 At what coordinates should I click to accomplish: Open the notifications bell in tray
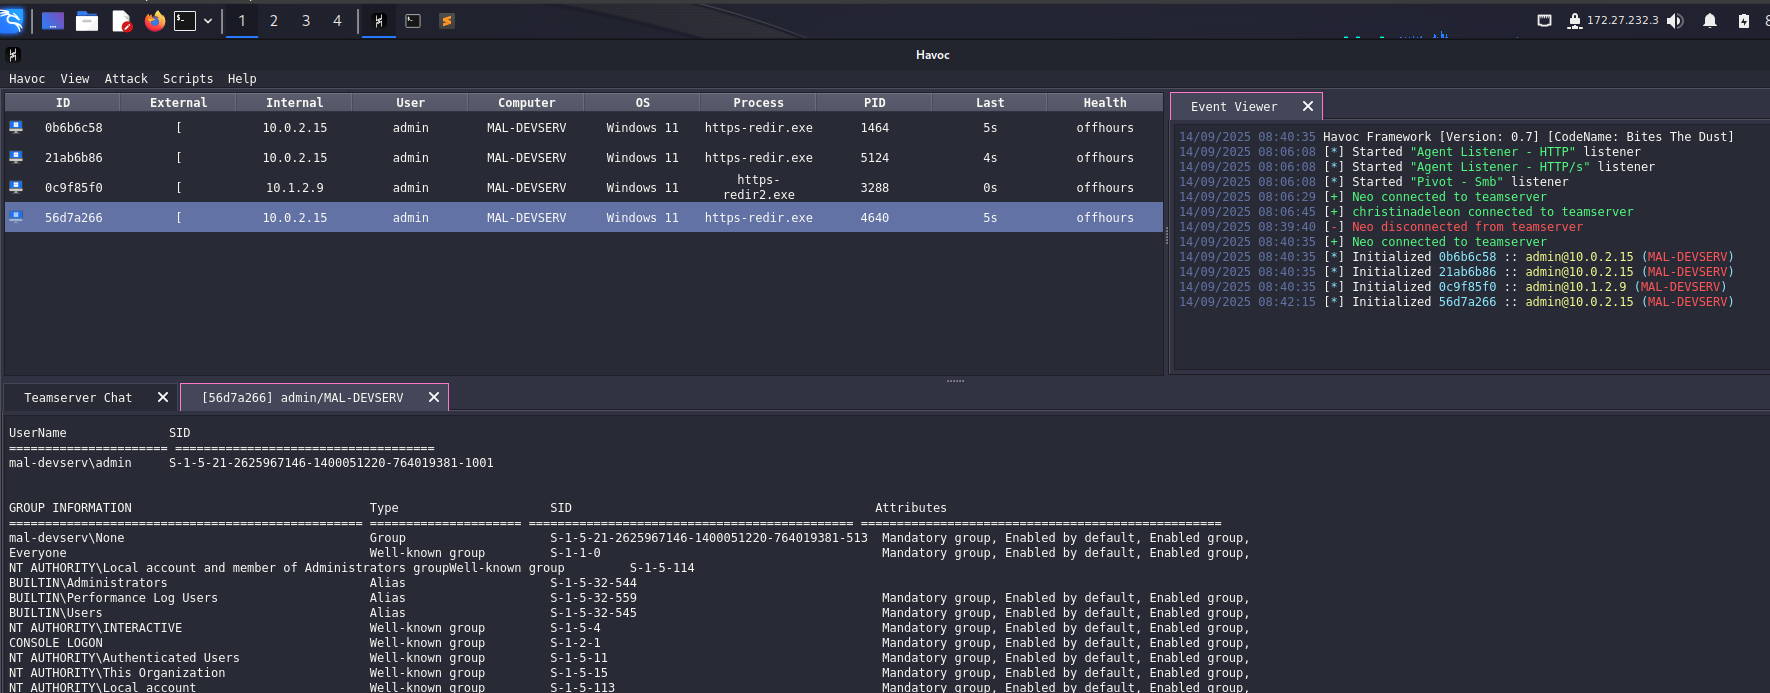click(1710, 21)
